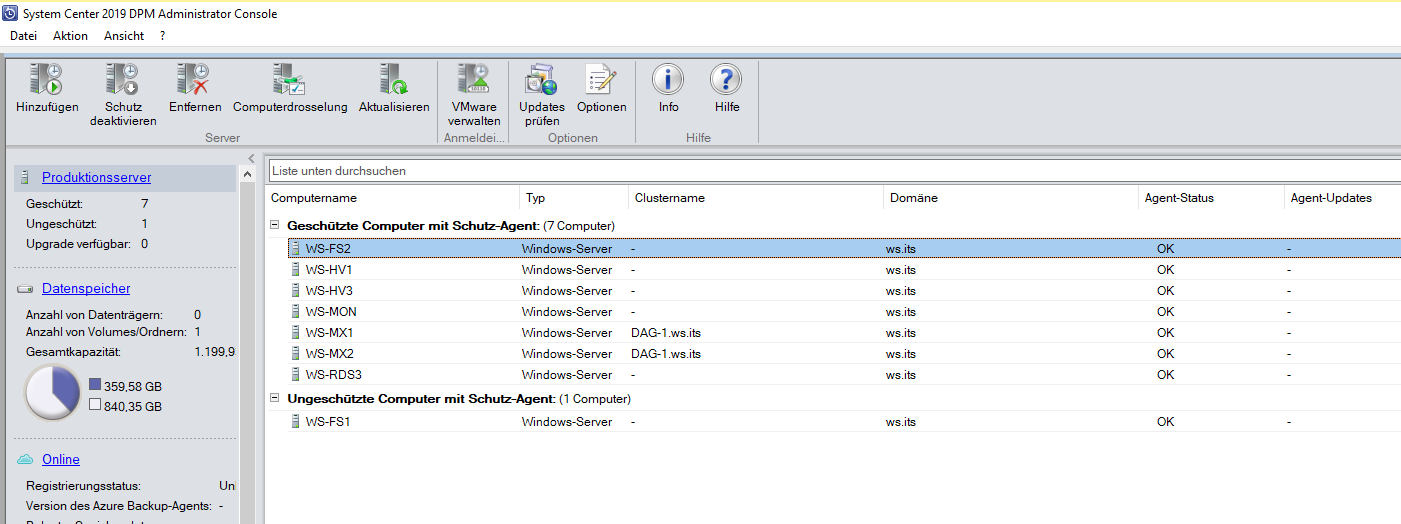Open the Datenspeicher link

click(86, 288)
